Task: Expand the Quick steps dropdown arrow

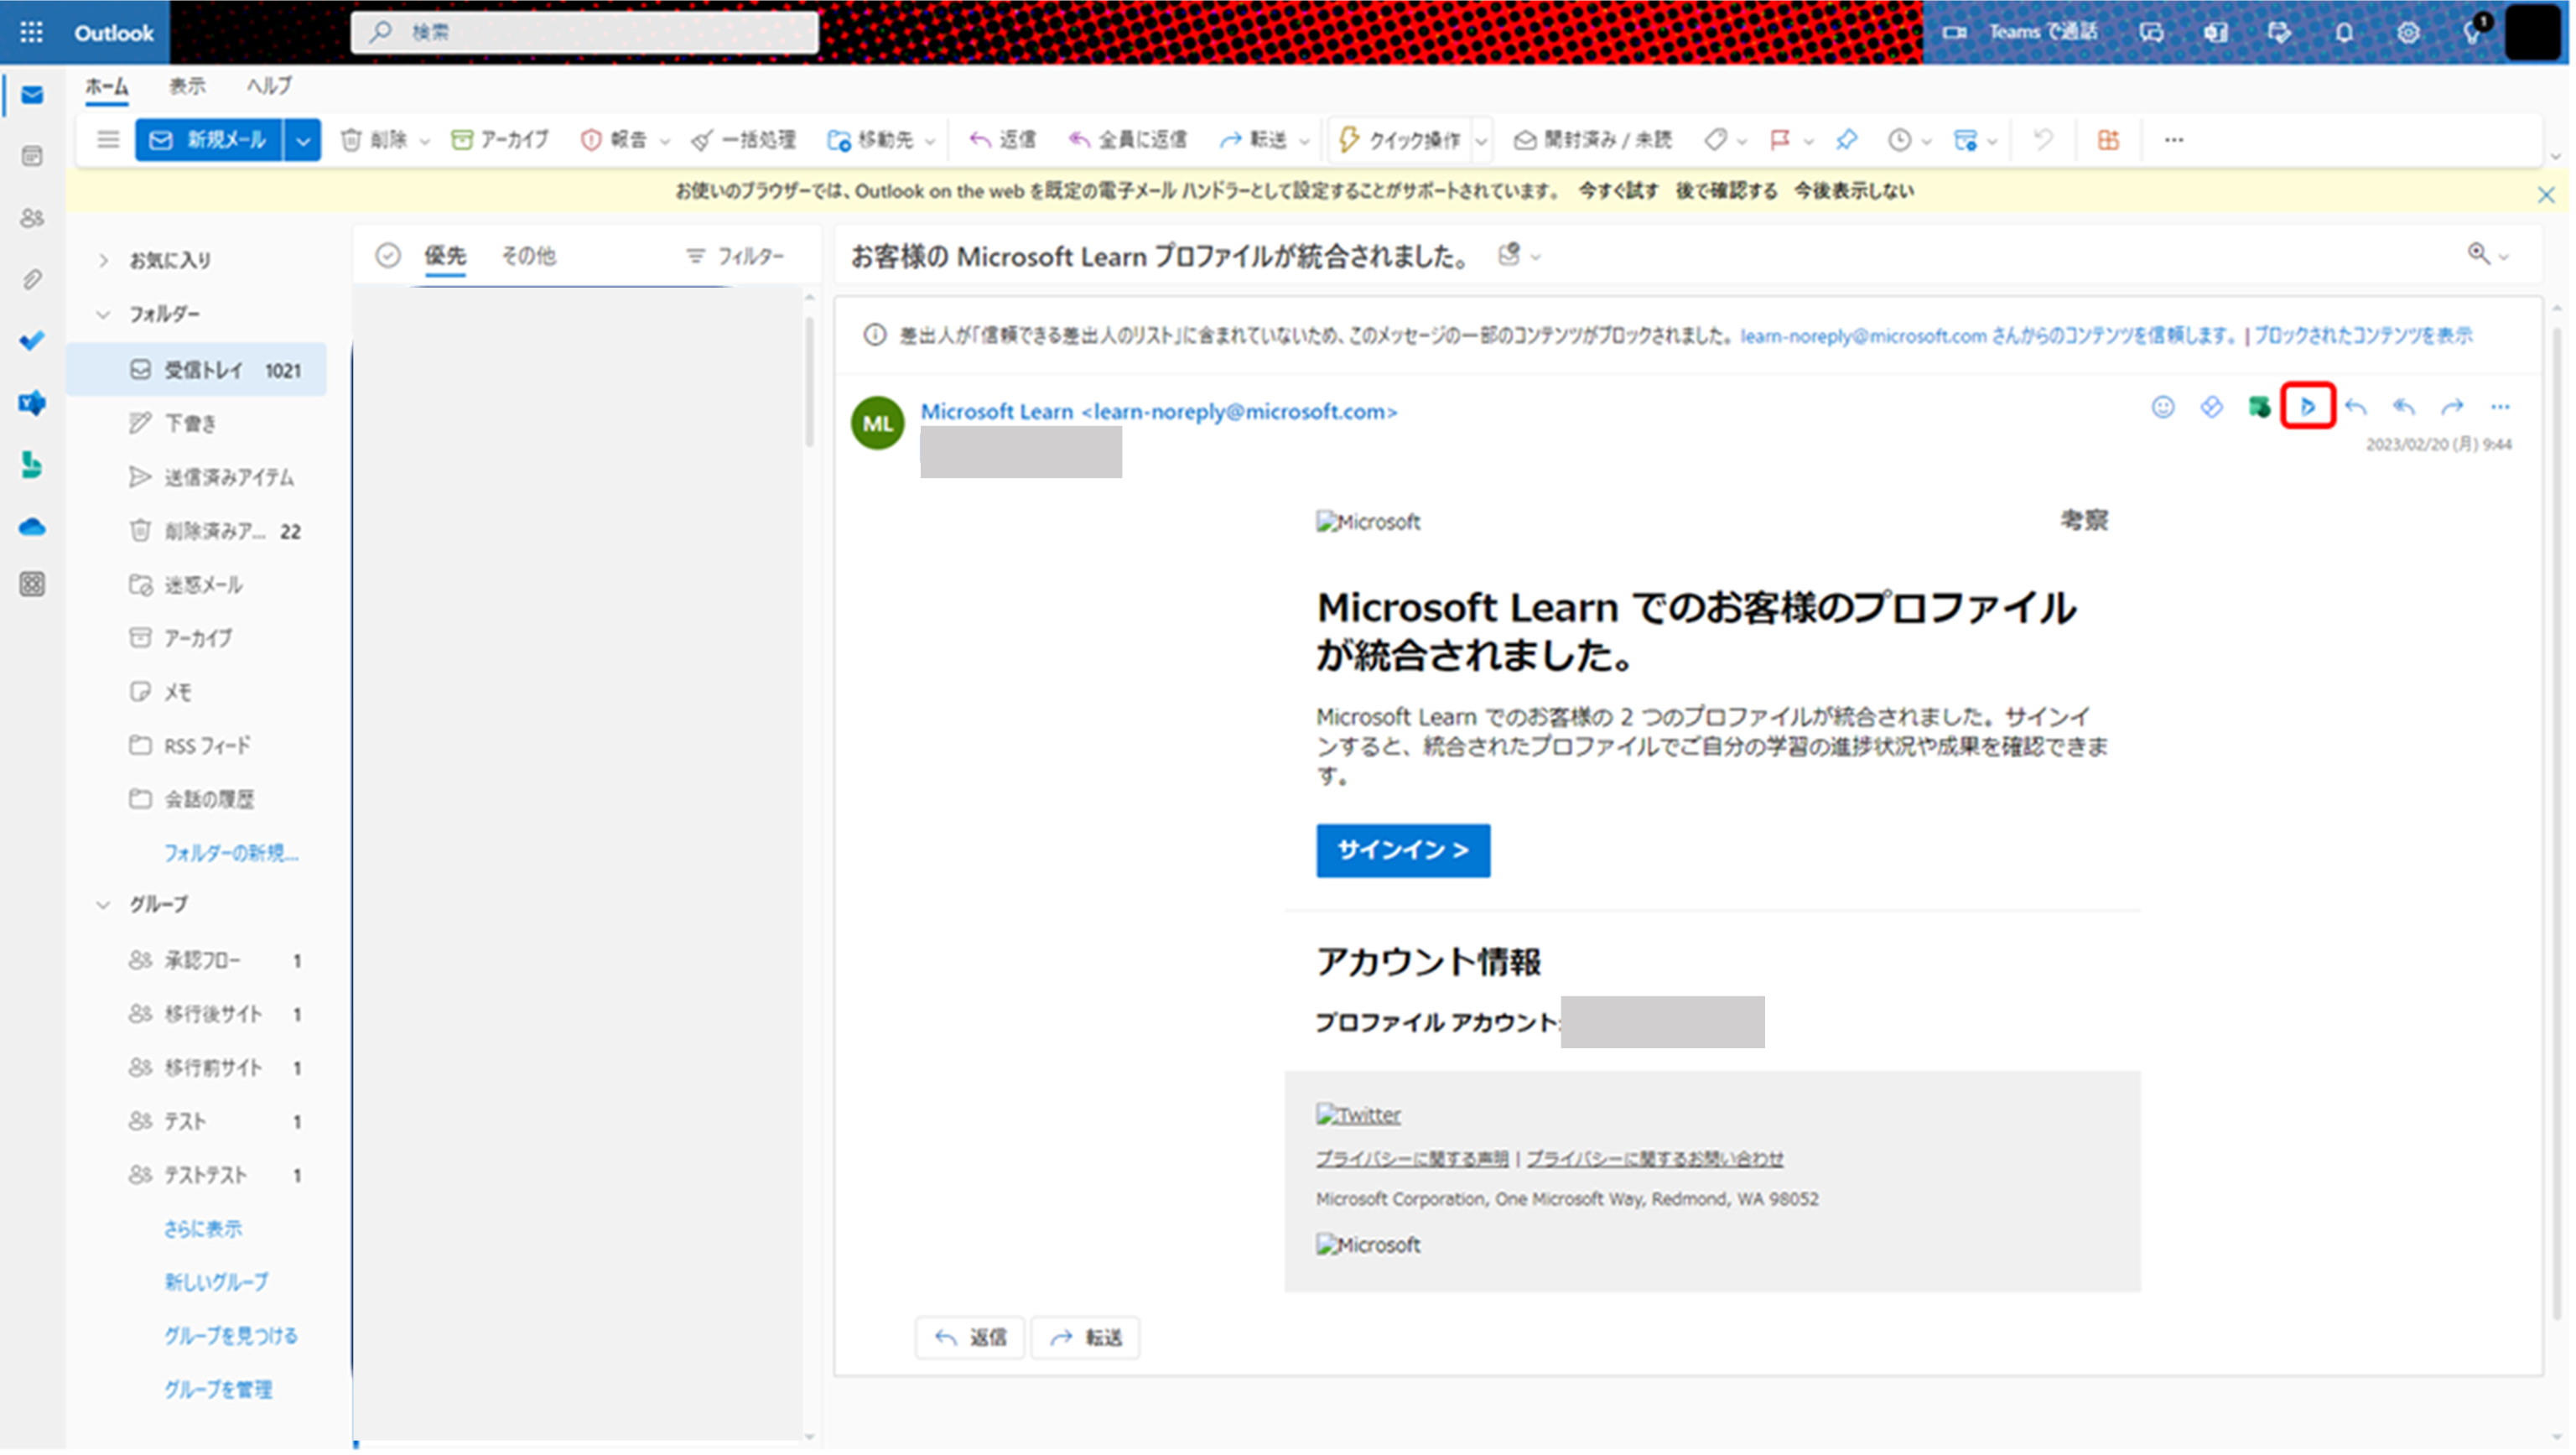Action: coord(1482,141)
